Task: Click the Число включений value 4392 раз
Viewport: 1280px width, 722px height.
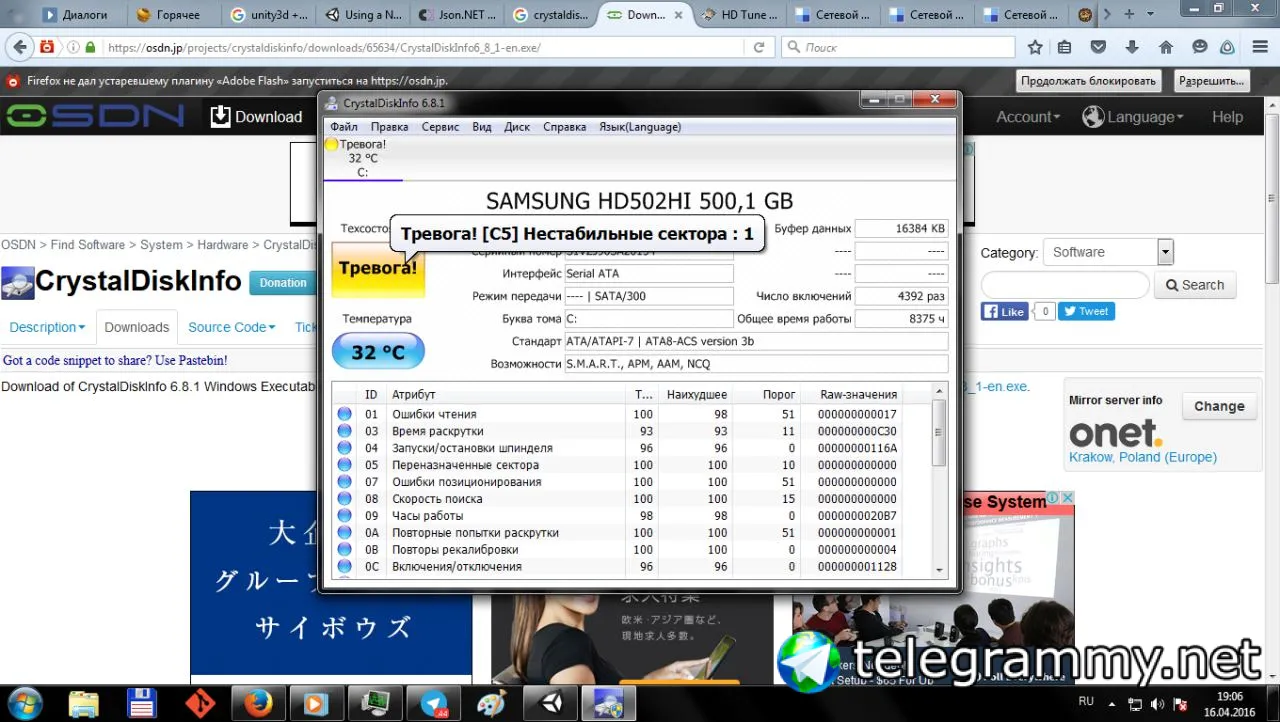Action: coord(901,296)
